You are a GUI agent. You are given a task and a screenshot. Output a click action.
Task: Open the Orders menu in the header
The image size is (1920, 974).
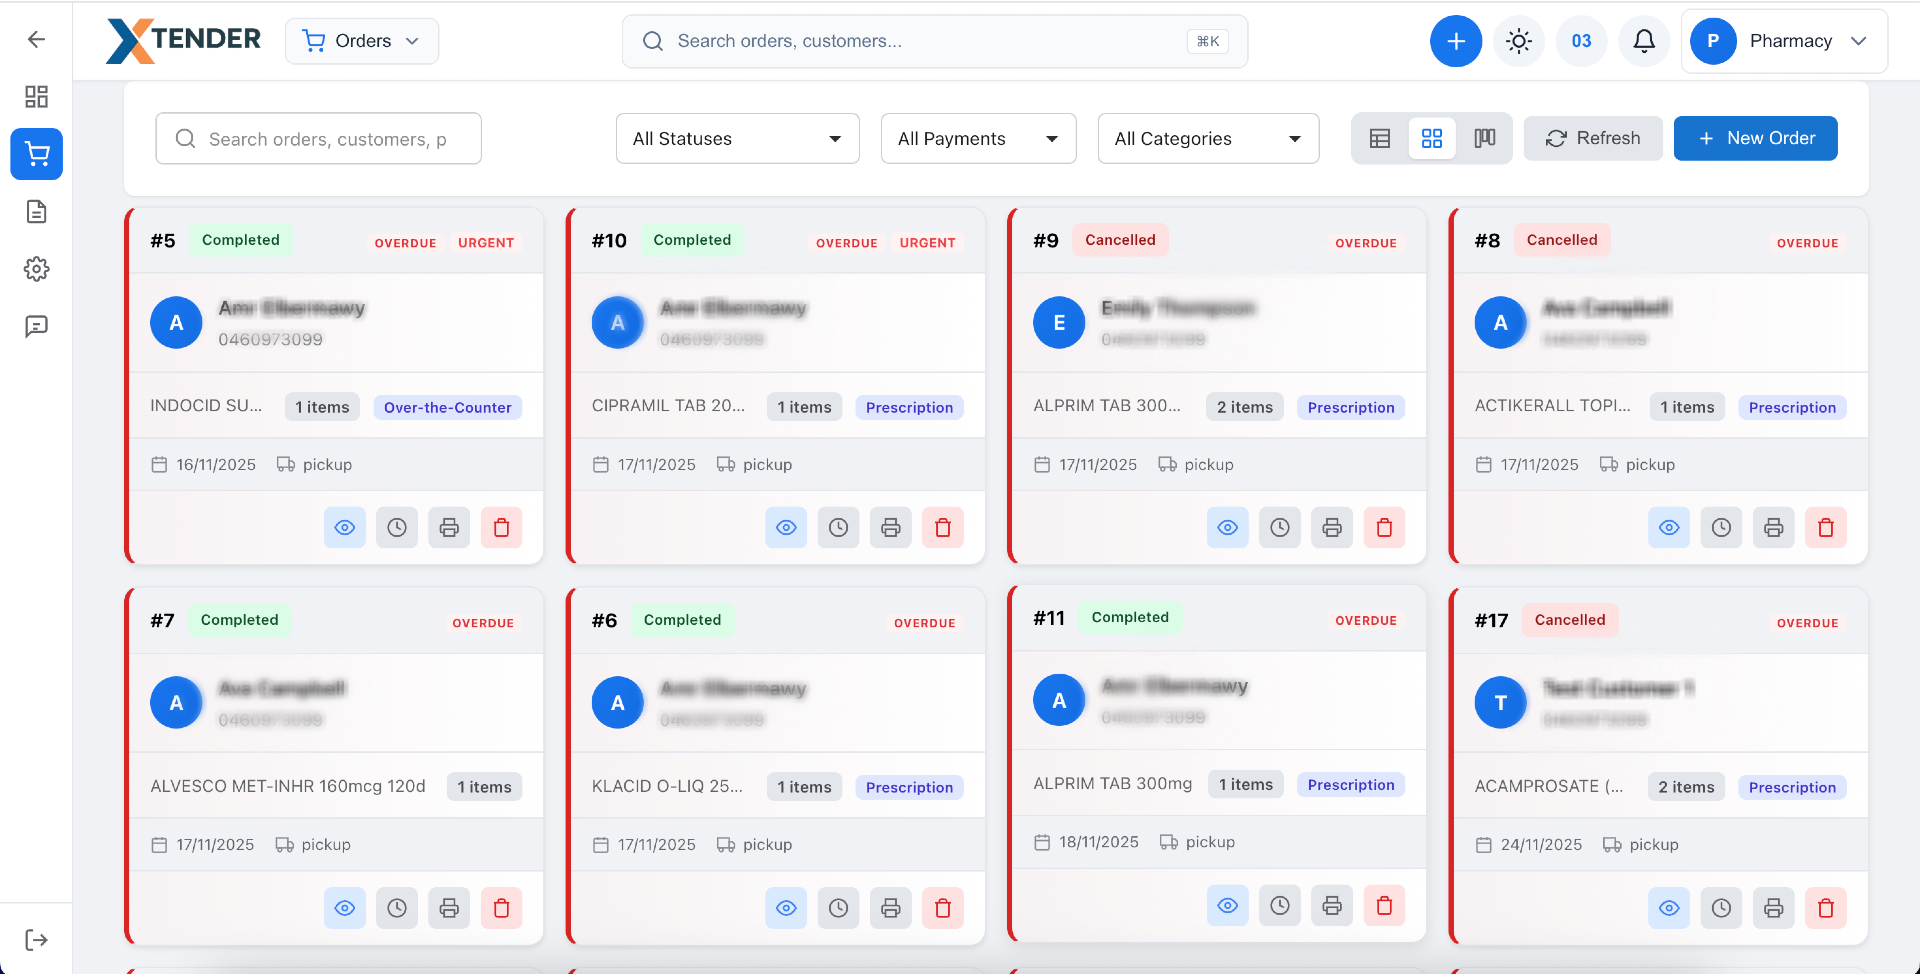tap(361, 41)
